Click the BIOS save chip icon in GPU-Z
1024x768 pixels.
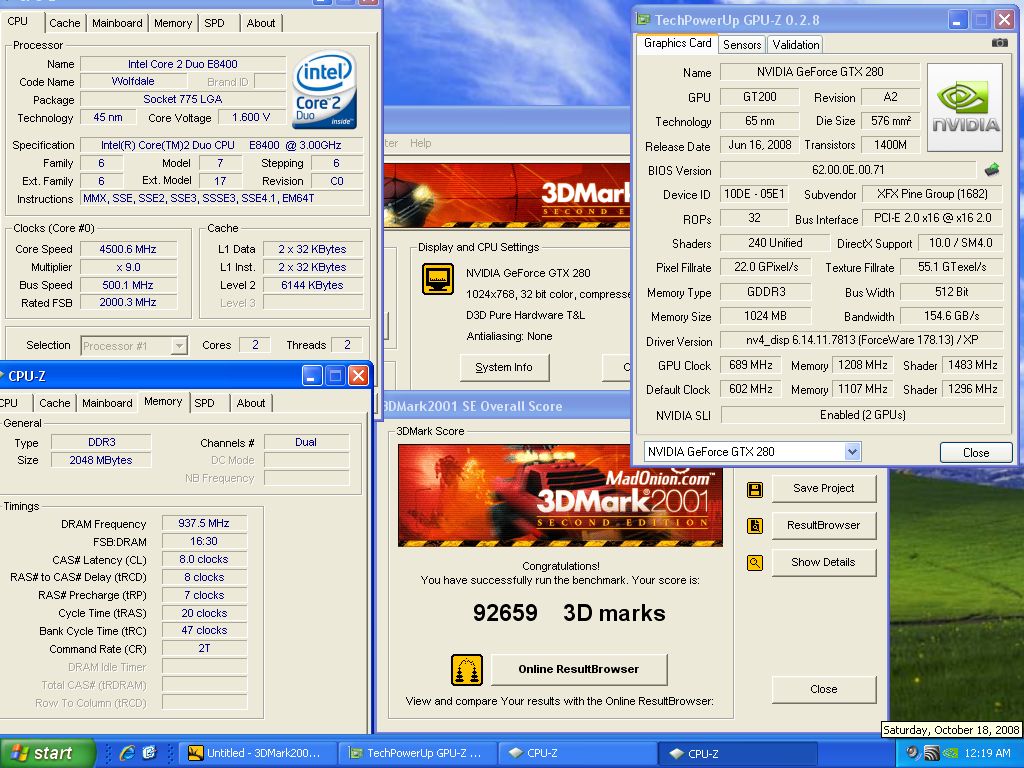click(x=991, y=170)
